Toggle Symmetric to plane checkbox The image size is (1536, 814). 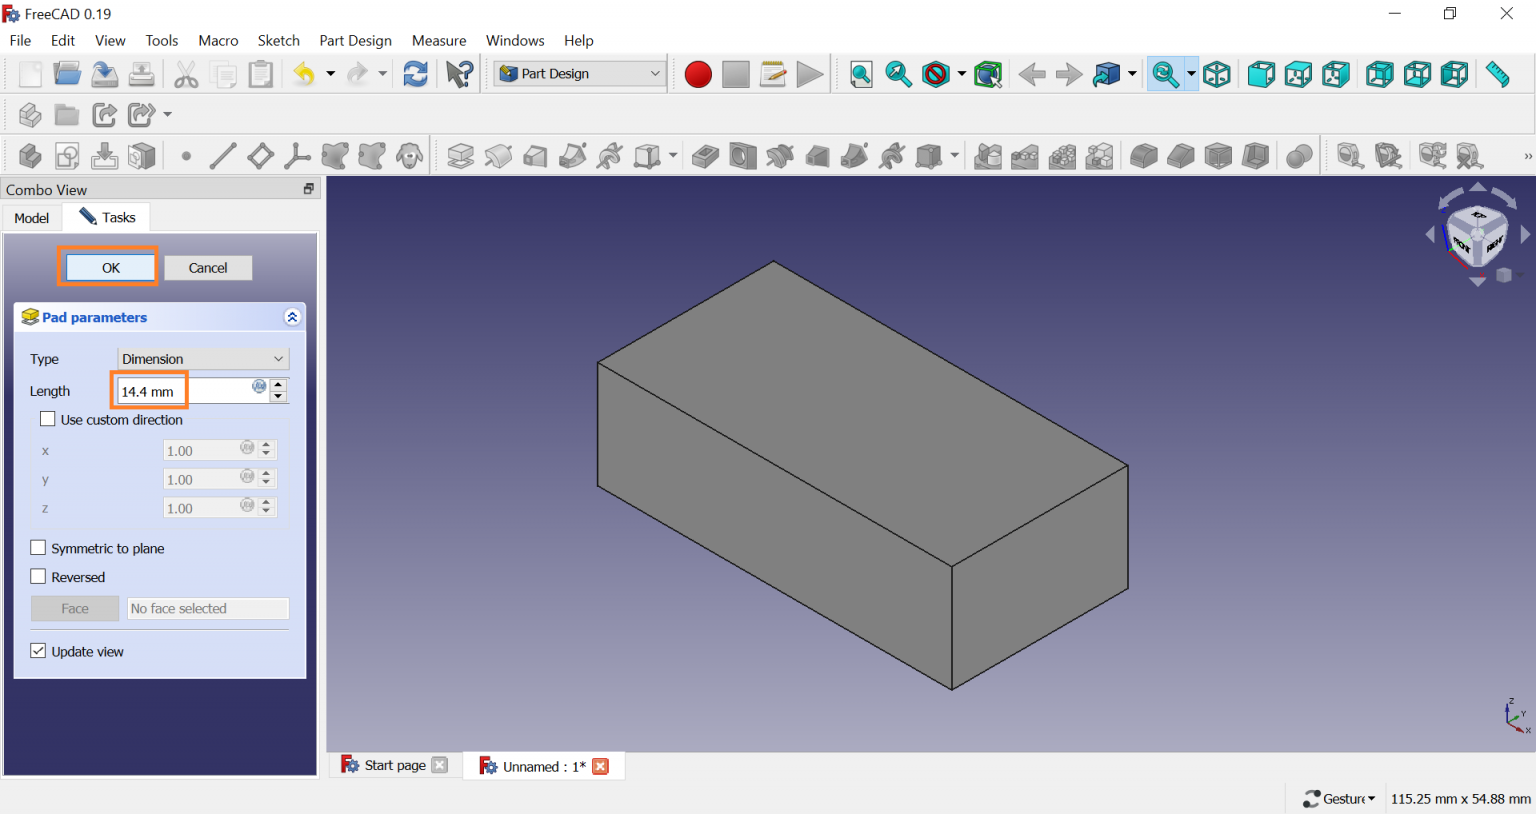39,548
